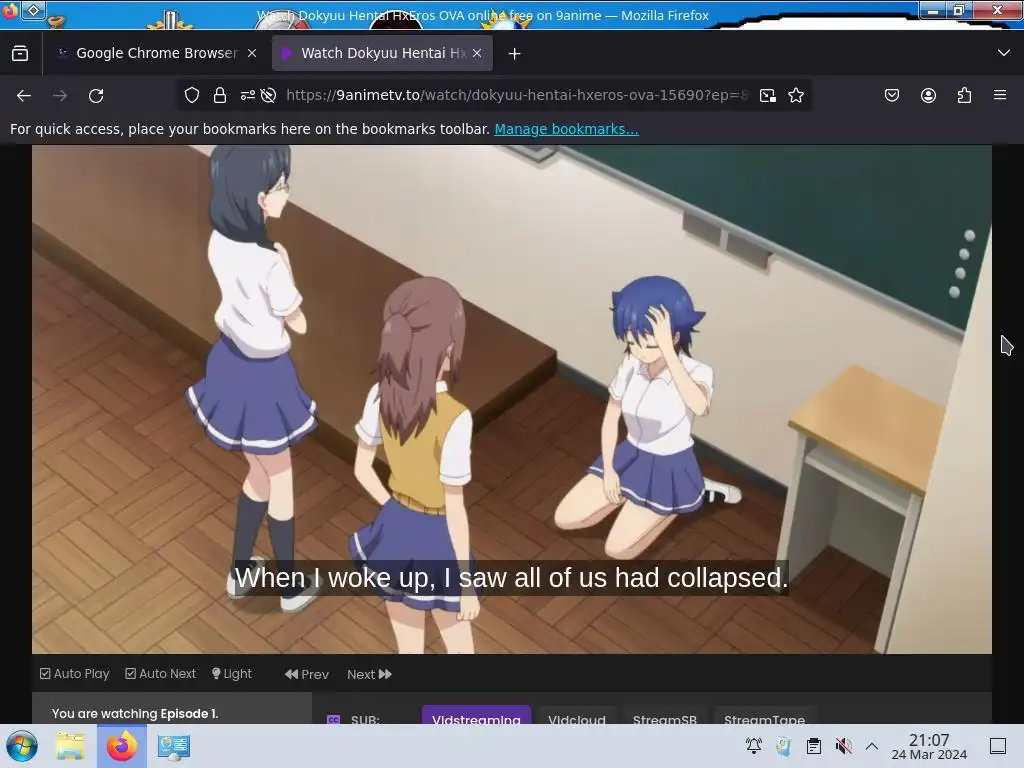Open the Firefox account icon

928,95
